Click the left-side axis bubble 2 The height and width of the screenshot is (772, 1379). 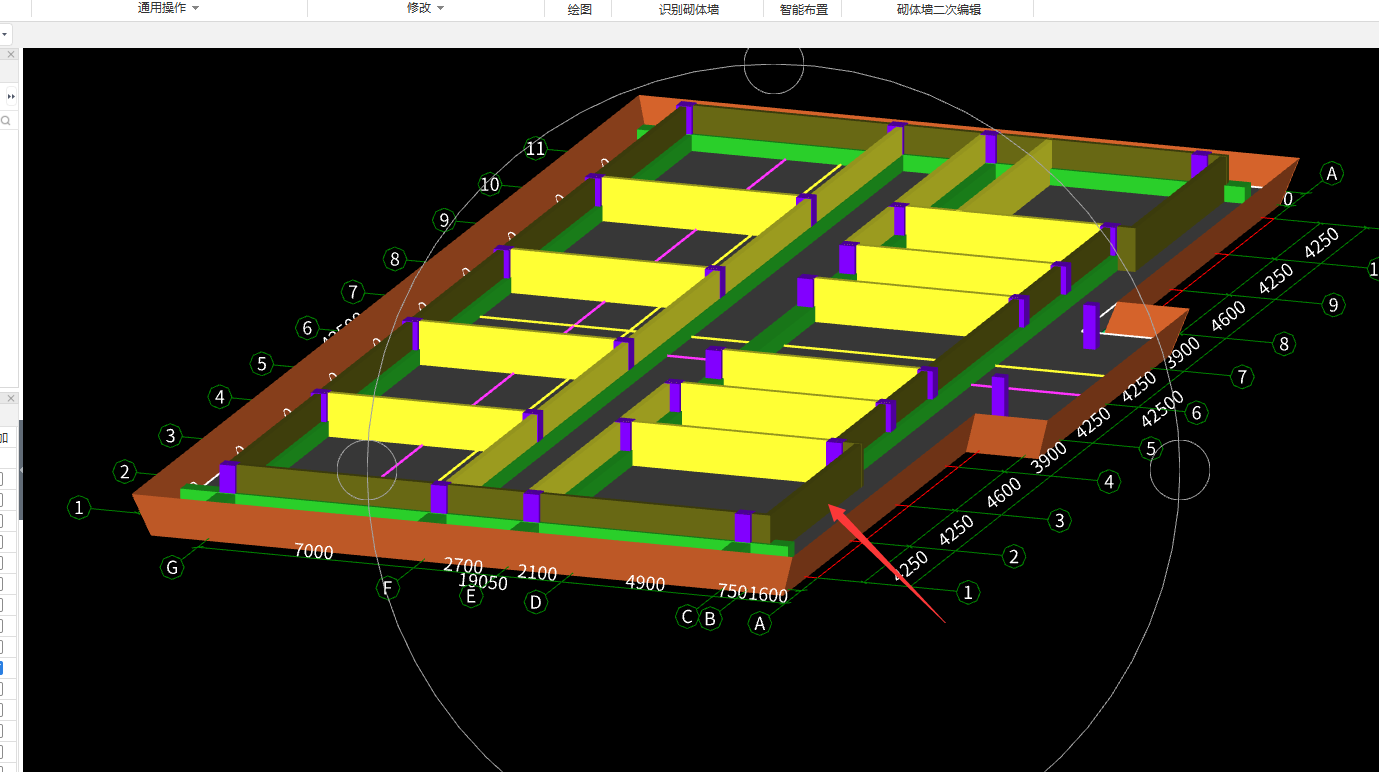(x=125, y=471)
